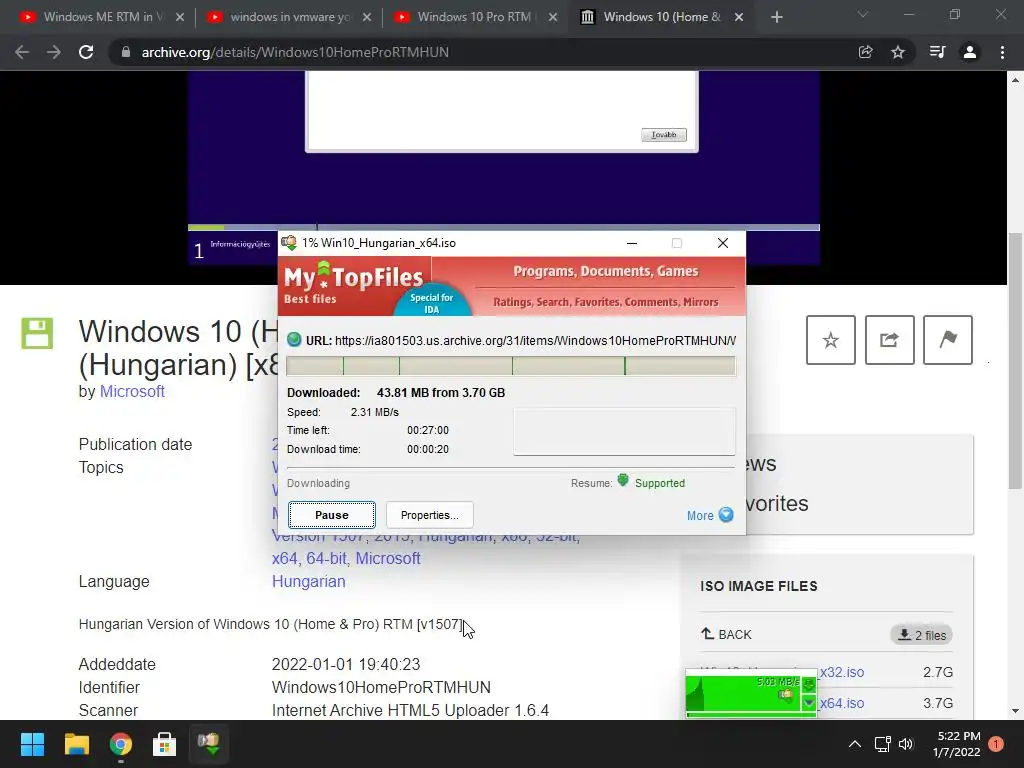
Task: Click the network tray icon
Action: (x=882, y=744)
